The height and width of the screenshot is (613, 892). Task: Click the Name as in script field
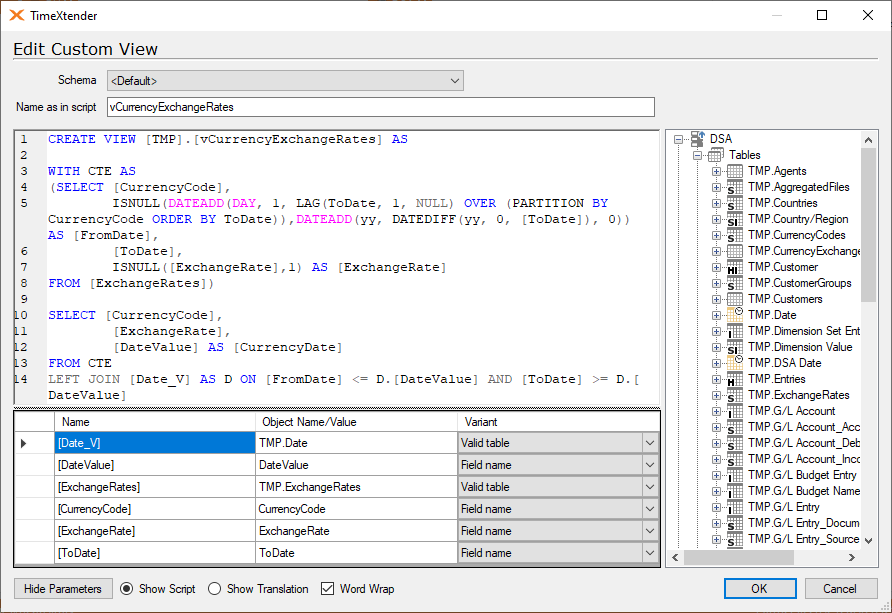coord(381,107)
